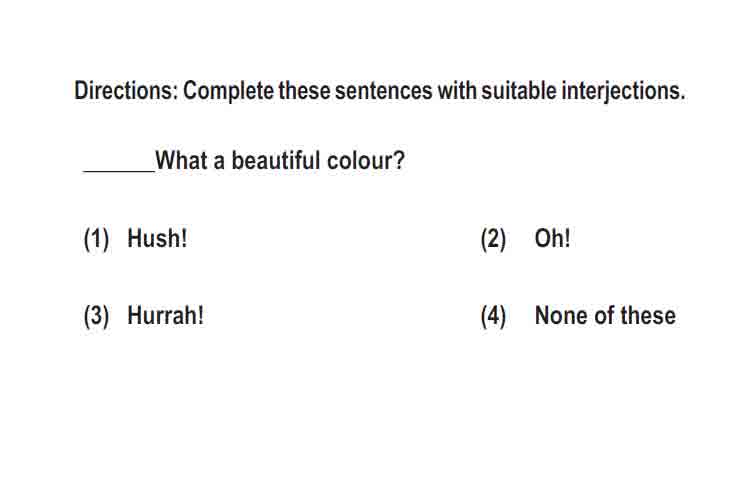Click the (1) option number
Screen dimensions: 750x500
coord(96,239)
